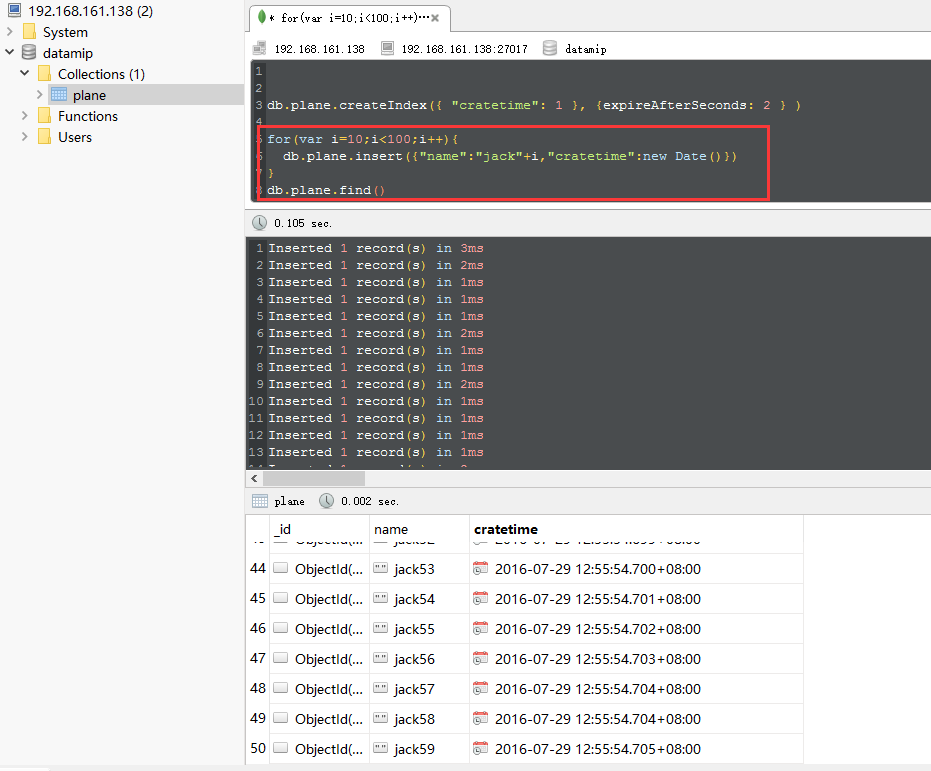
Task: Click the Users folder icon
Action: tap(44, 137)
